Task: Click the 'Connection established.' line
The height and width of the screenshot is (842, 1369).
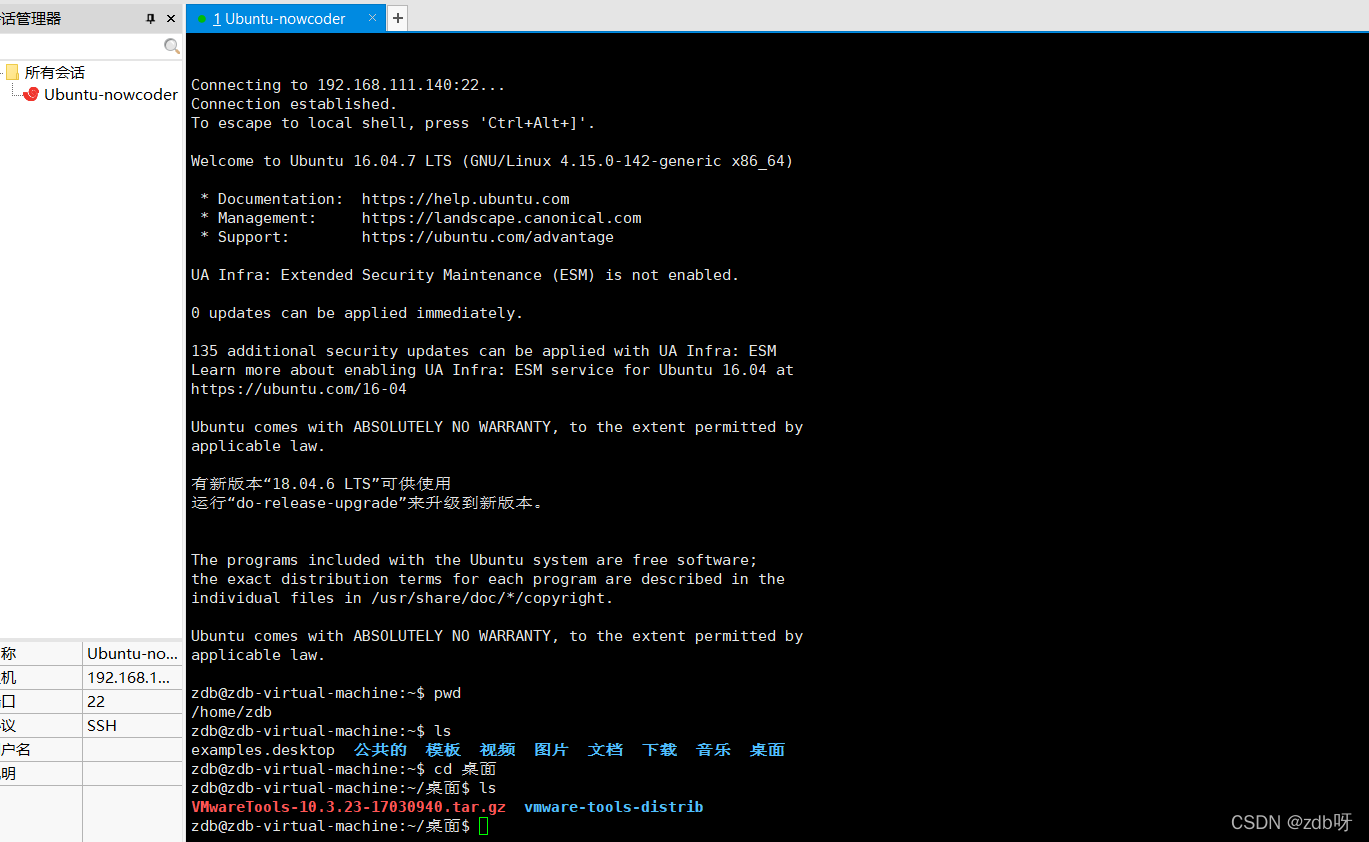Action: (x=294, y=104)
